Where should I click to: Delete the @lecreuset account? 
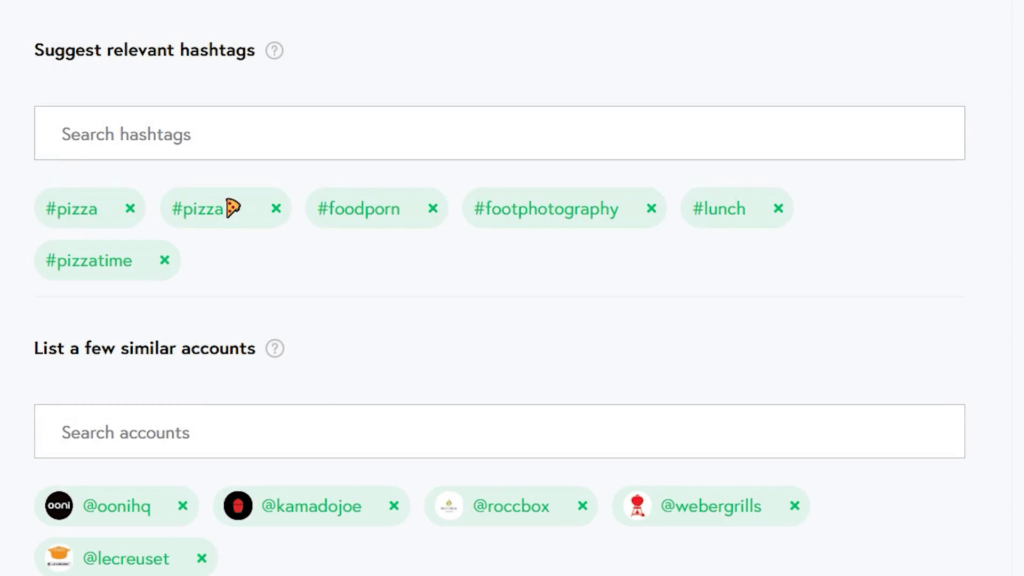point(202,559)
